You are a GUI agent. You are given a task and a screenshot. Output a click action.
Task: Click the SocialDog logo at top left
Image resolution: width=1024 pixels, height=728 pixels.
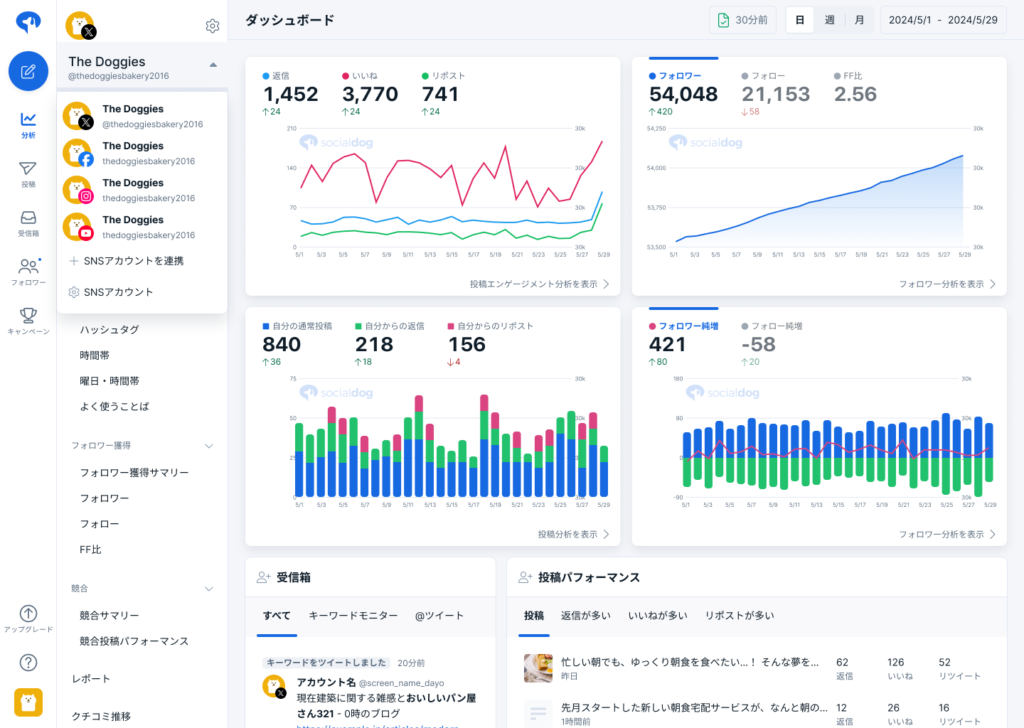point(27,20)
